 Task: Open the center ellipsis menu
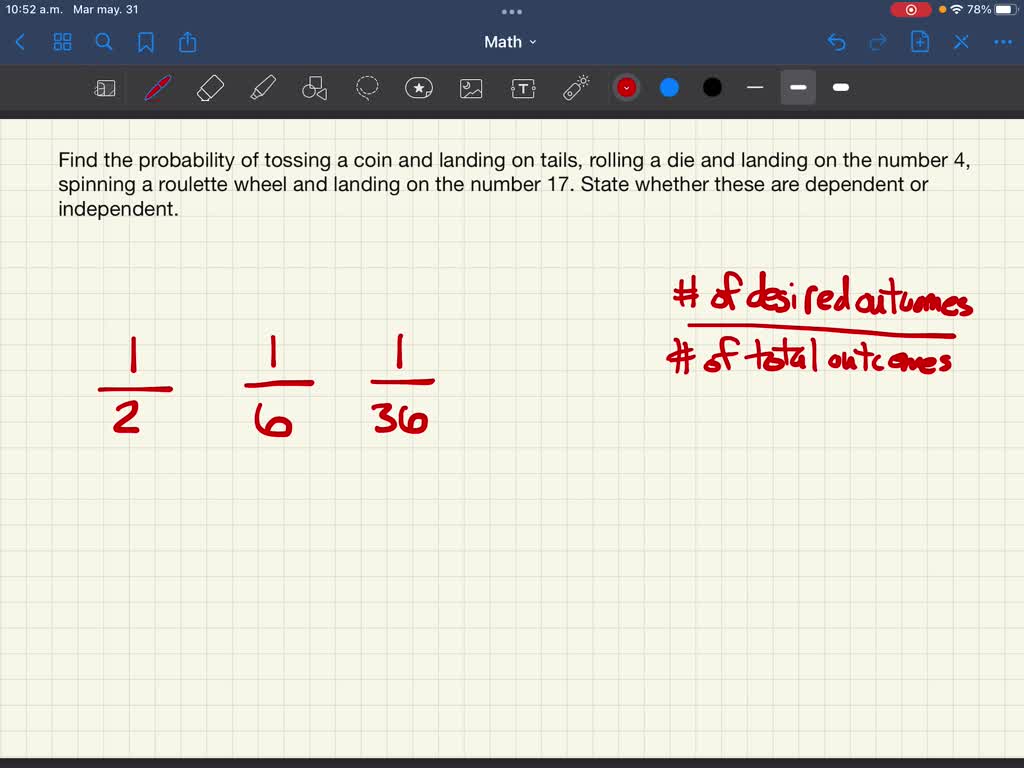[511, 12]
